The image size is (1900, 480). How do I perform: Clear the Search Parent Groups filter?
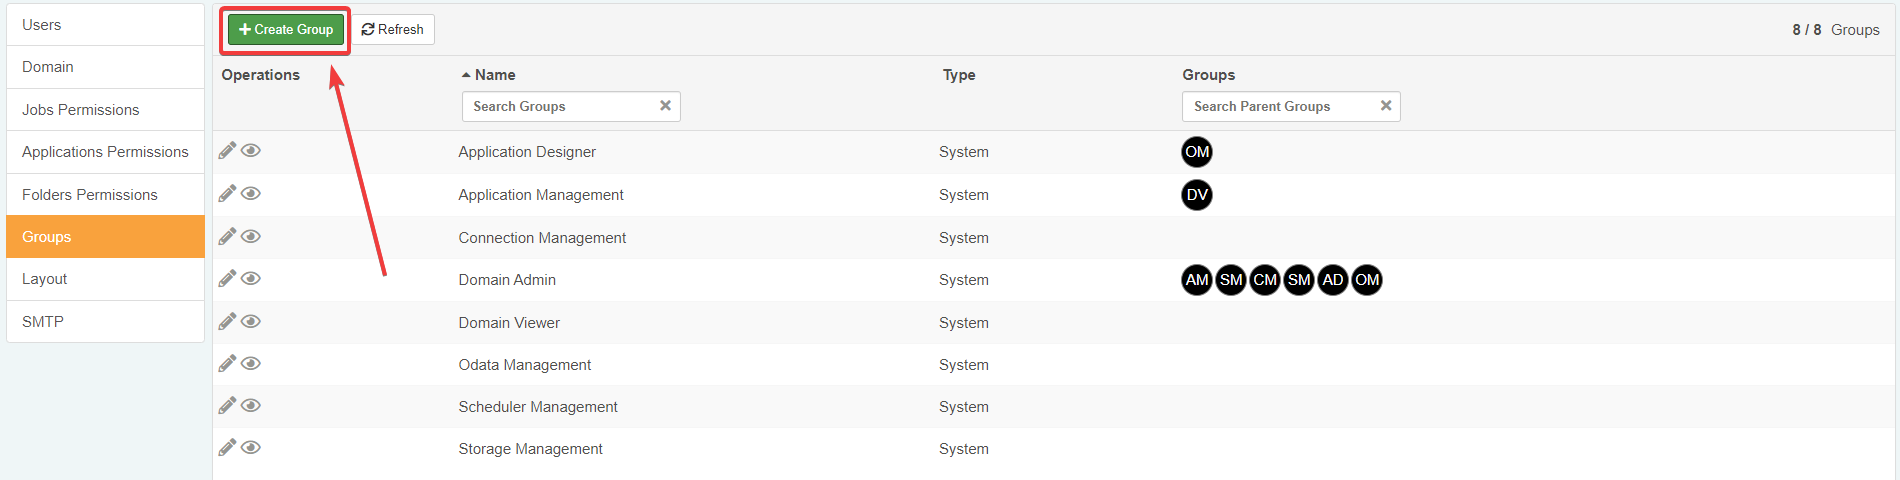pyautogui.click(x=1385, y=106)
